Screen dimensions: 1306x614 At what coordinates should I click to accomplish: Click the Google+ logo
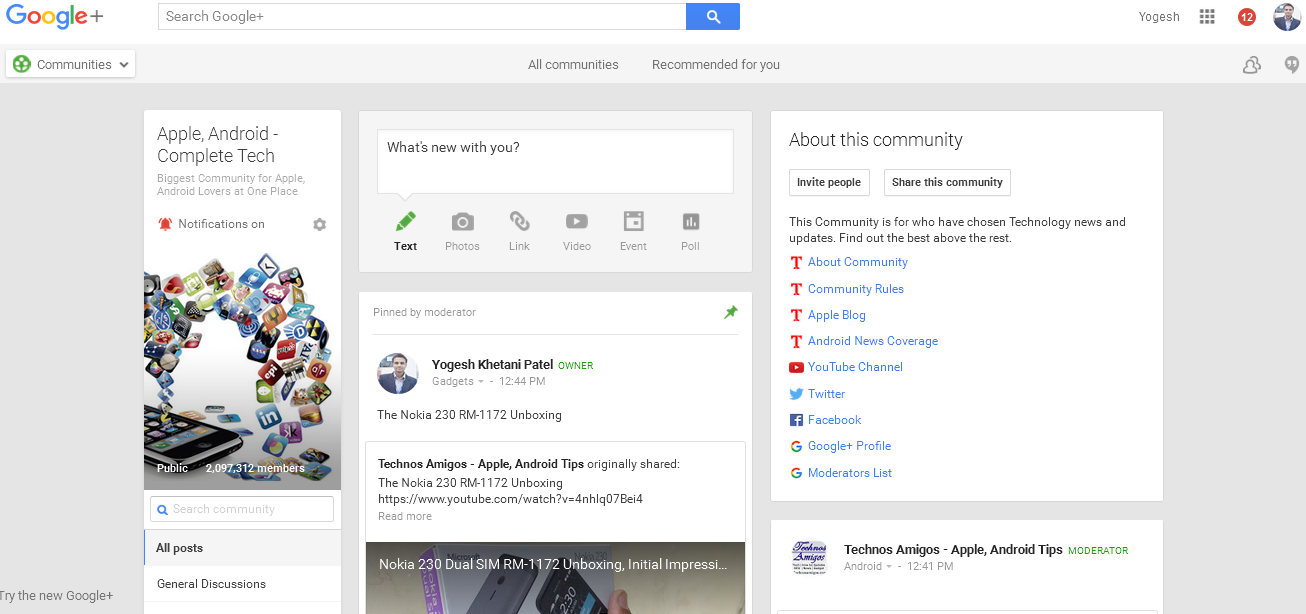(55, 17)
